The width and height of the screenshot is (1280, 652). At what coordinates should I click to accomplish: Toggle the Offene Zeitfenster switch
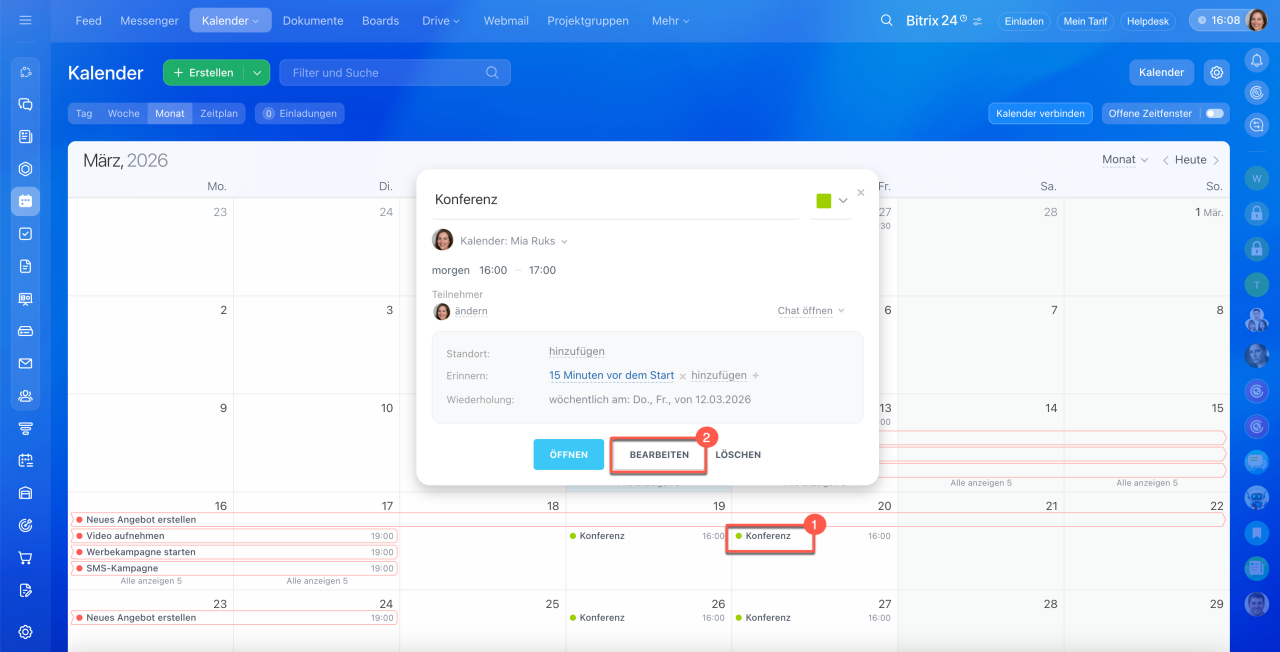[x=1214, y=114]
